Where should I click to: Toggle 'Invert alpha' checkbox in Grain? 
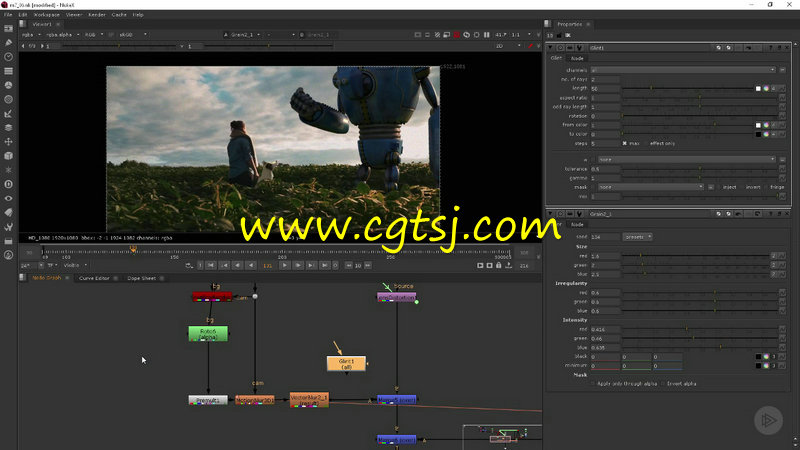pyautogui.click(x=663, y=384)
